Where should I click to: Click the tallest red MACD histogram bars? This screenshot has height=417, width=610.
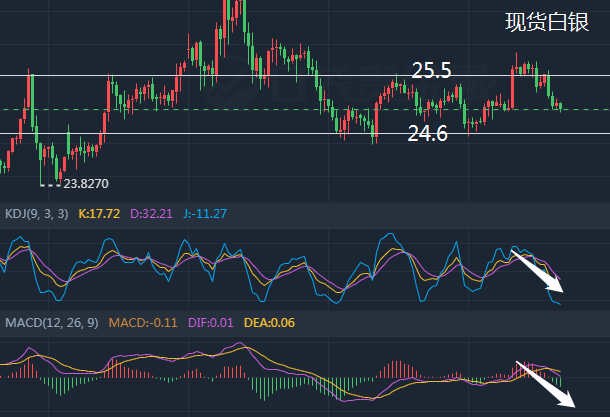click(x=397, y=370)
